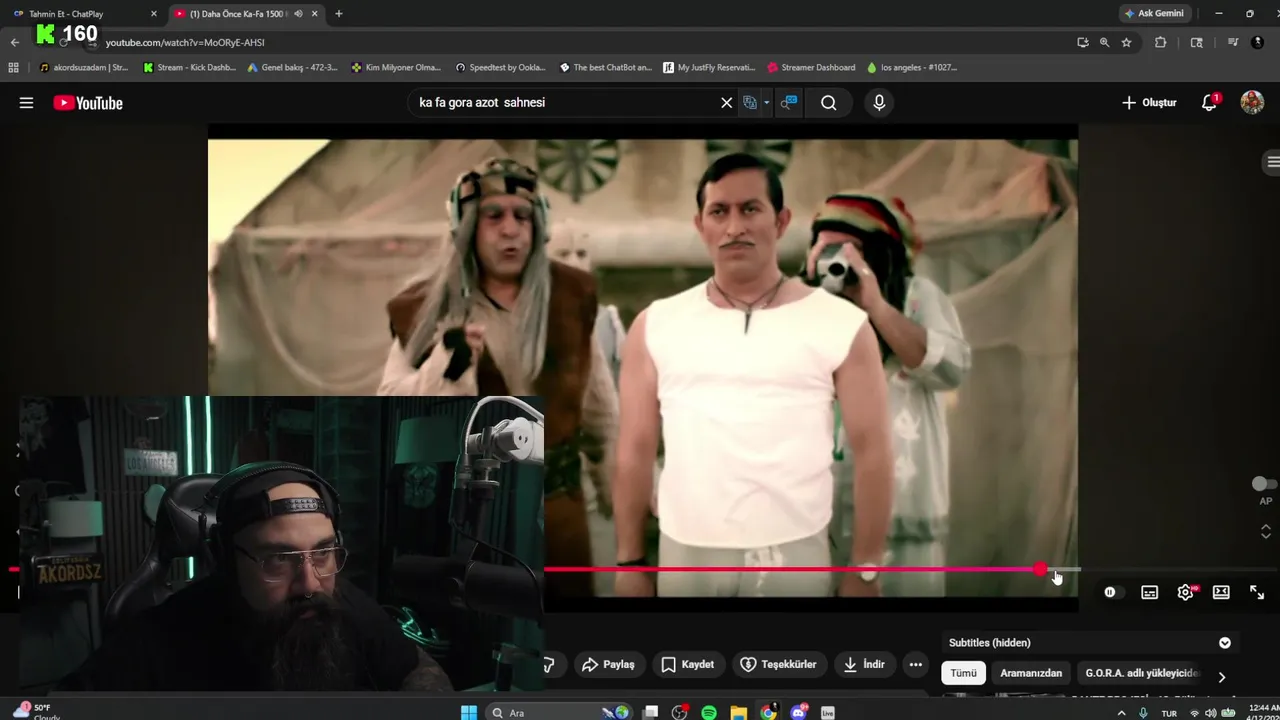Open the side panel list icon by video

[1272, 162]
